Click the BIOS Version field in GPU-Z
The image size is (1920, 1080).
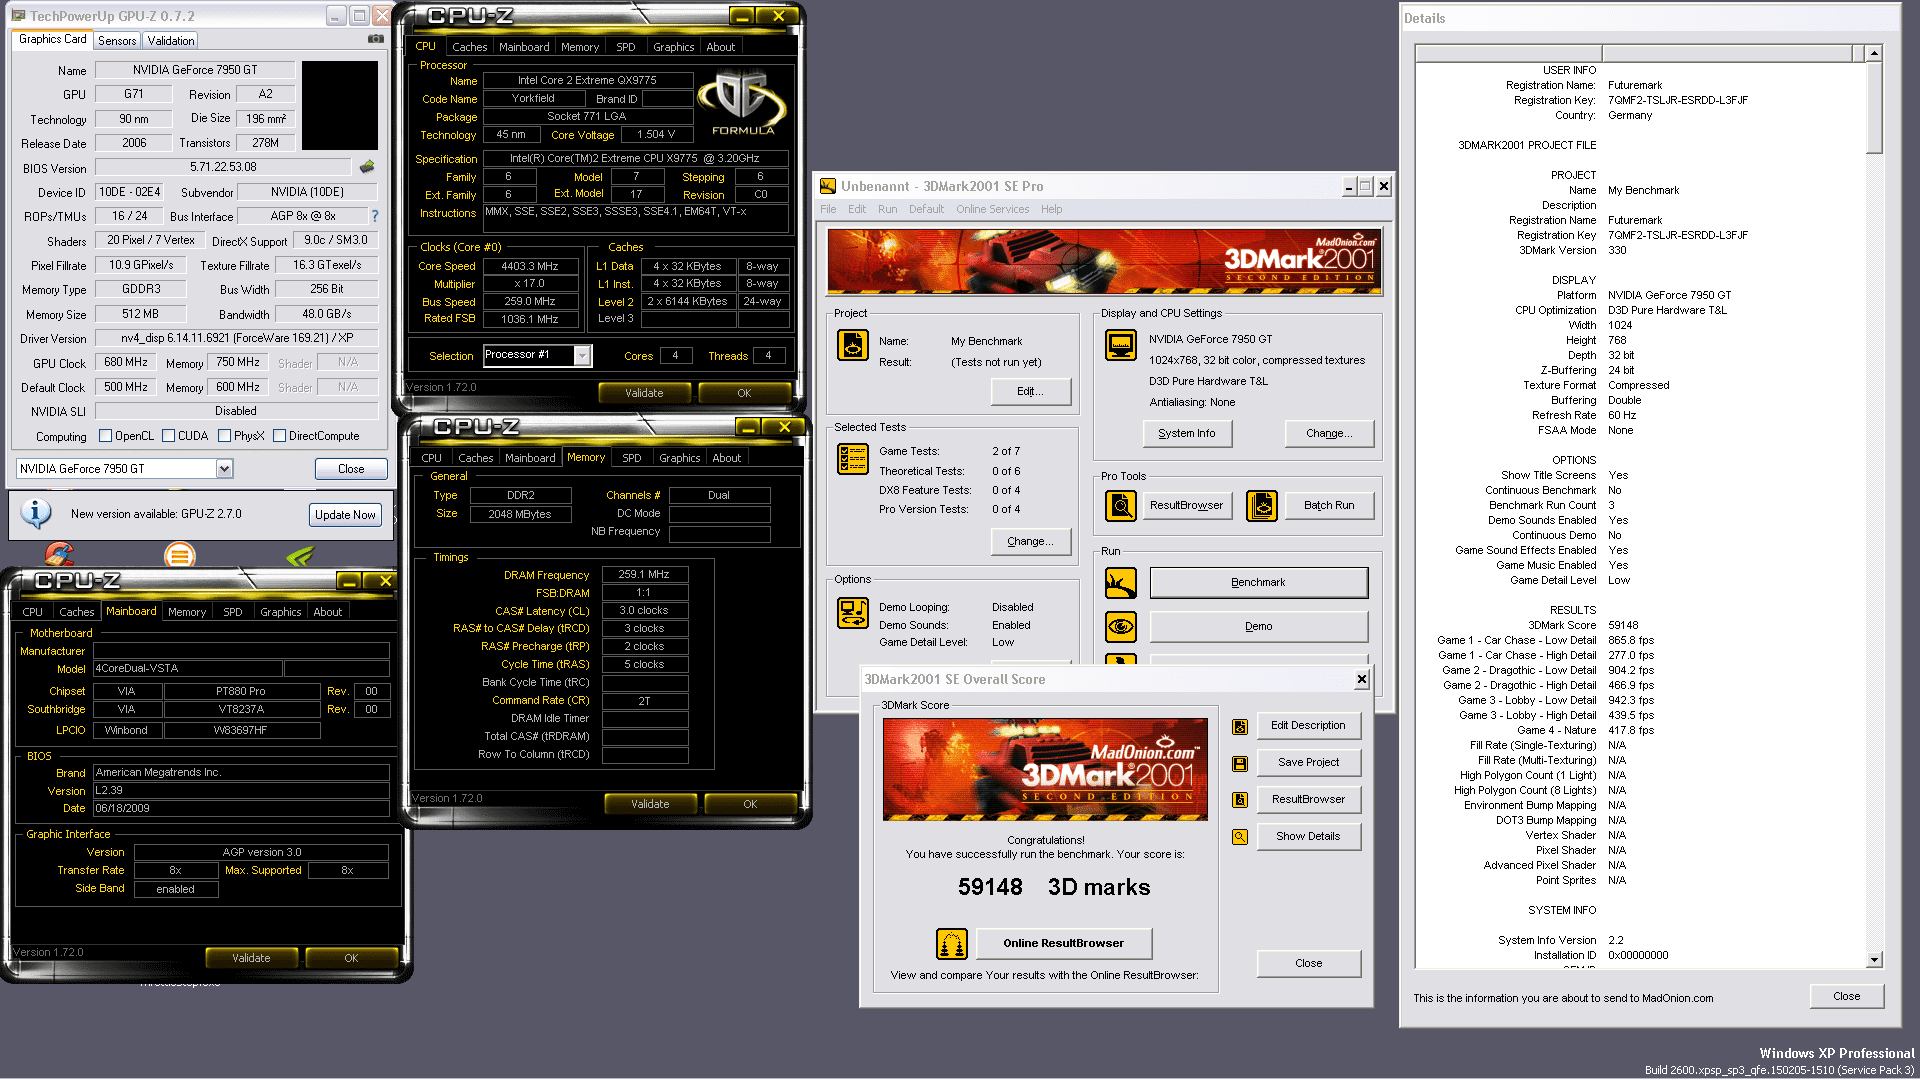tap(223, 168)
